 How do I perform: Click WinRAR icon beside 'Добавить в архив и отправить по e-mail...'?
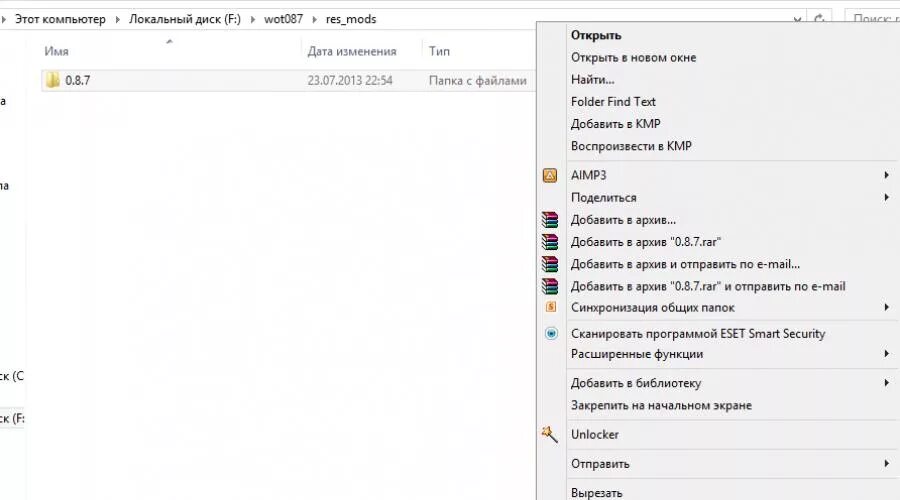point(550,264)
